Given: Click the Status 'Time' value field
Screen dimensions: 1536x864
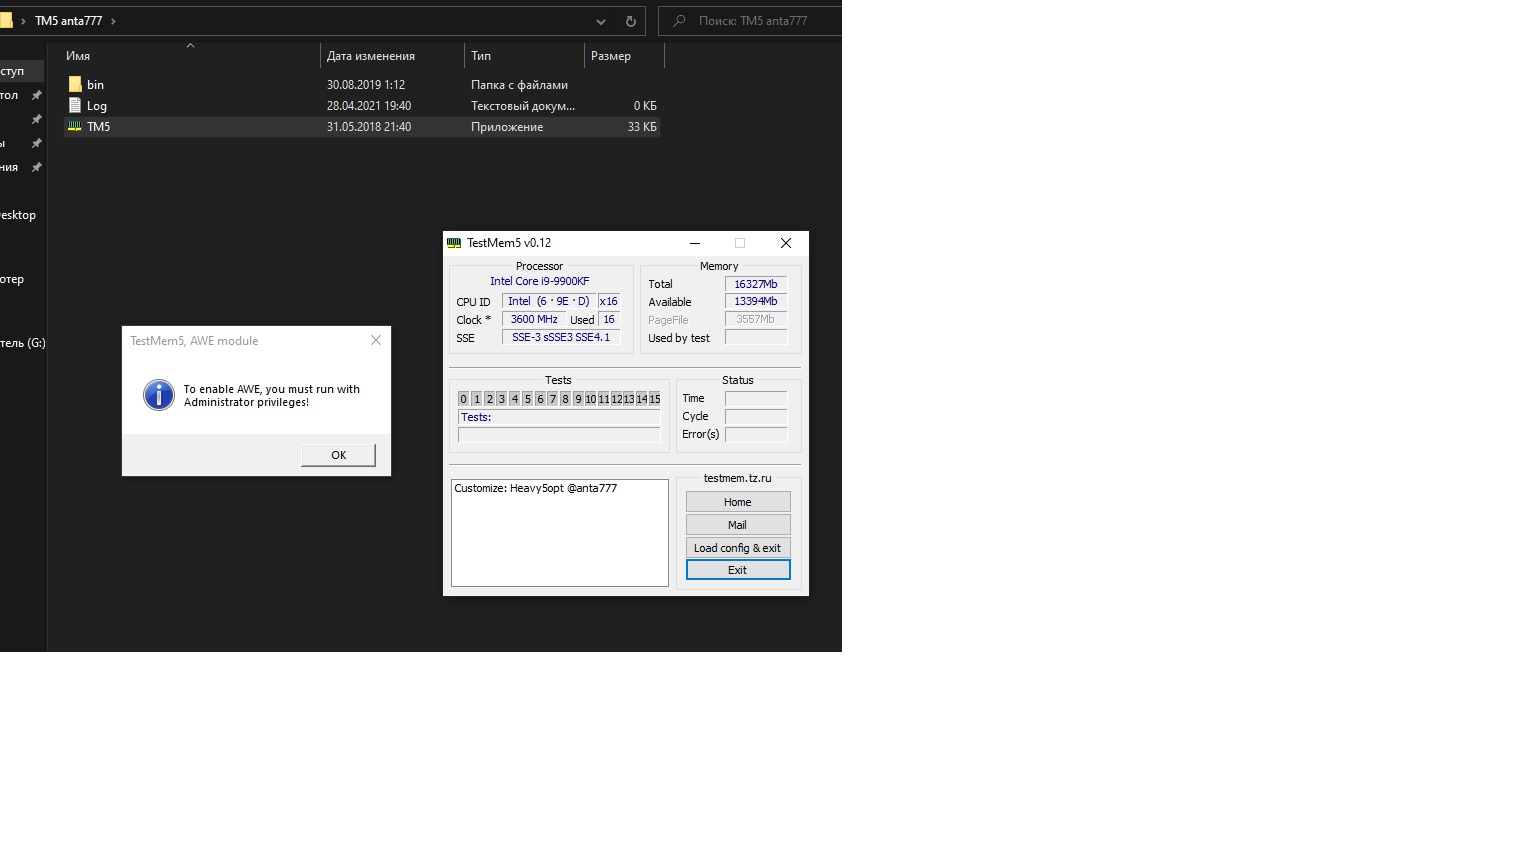Looking at the screenshot, I should pyautogui.click(x=756, y=398).
